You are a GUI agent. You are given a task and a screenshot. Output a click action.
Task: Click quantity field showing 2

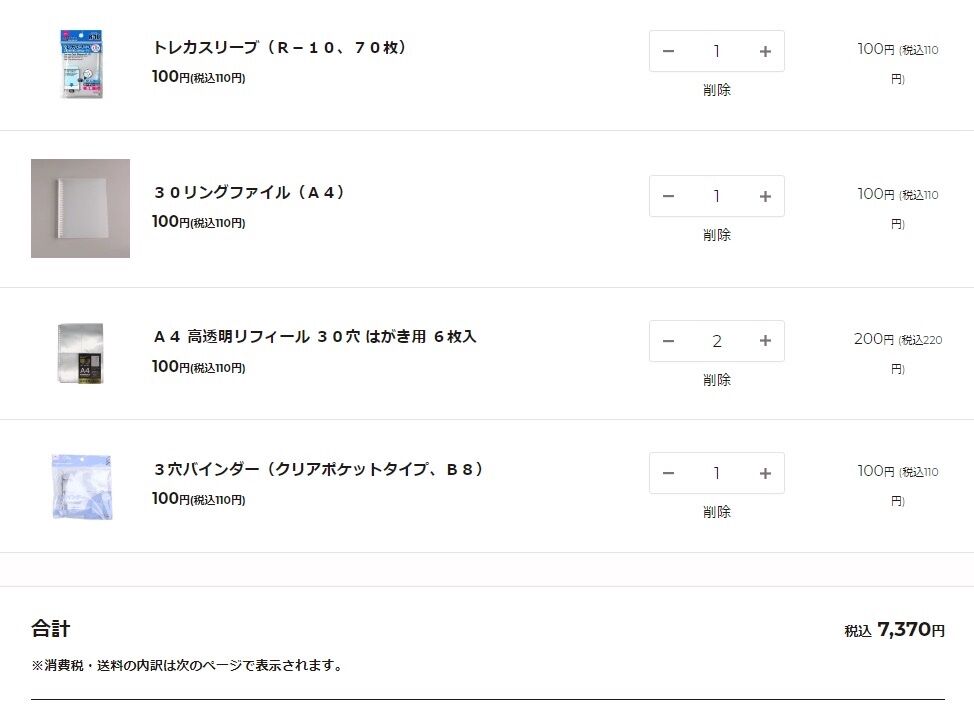717,341
